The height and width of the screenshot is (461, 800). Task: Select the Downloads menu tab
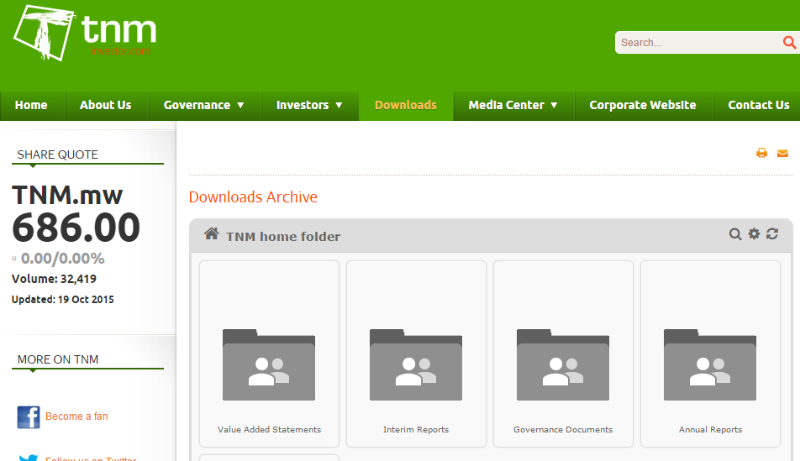pos(406,105)
